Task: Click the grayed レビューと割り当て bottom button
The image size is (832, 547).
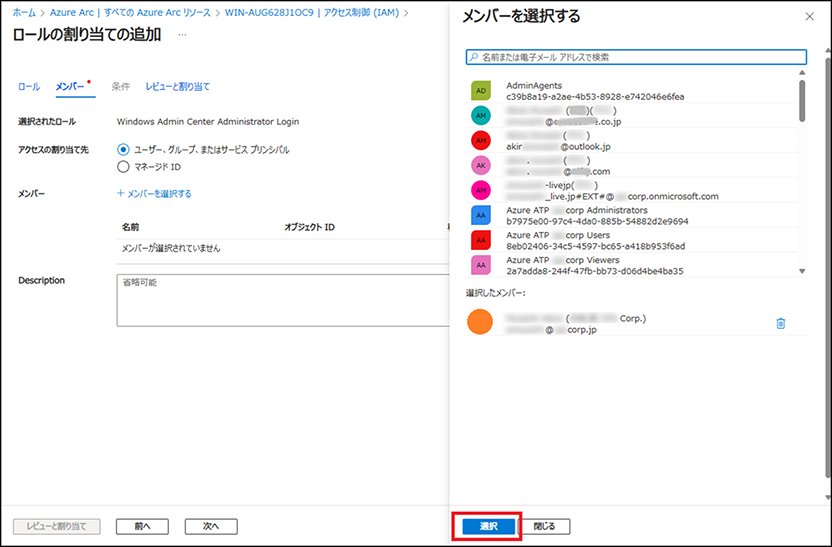Action: 57,526
